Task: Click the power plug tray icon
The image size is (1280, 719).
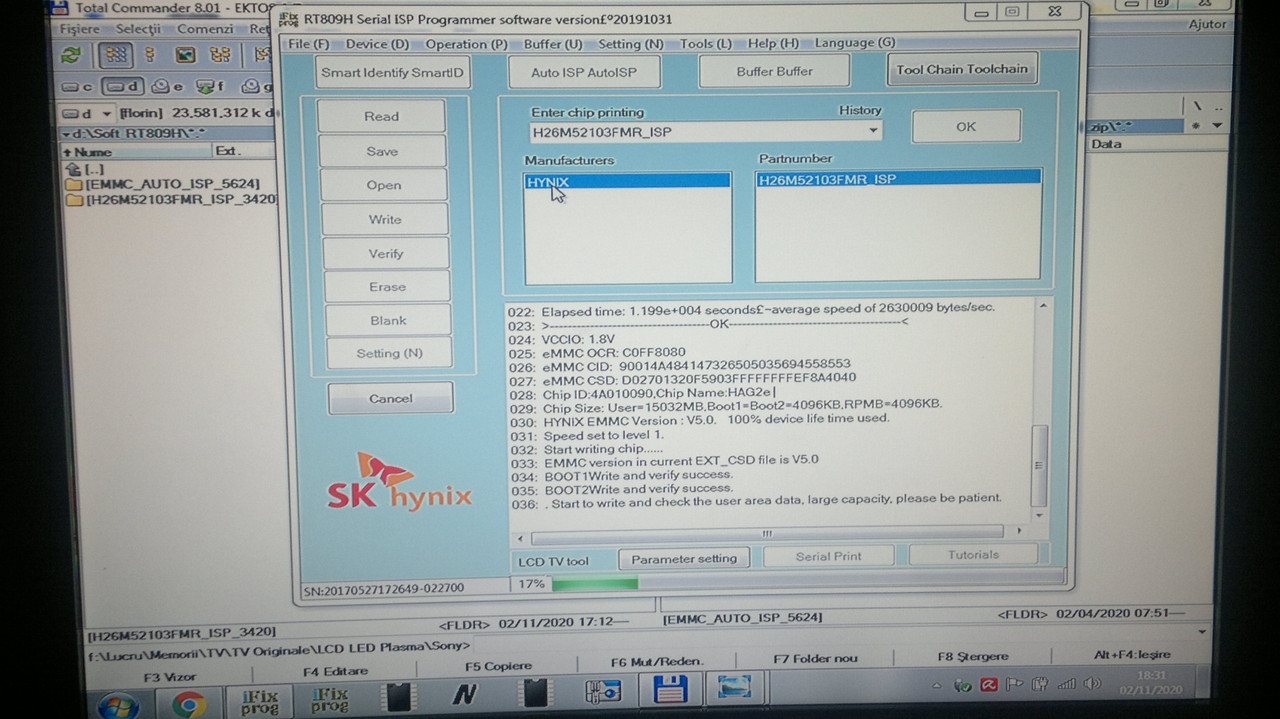Action: click(x=1039, y=684)
